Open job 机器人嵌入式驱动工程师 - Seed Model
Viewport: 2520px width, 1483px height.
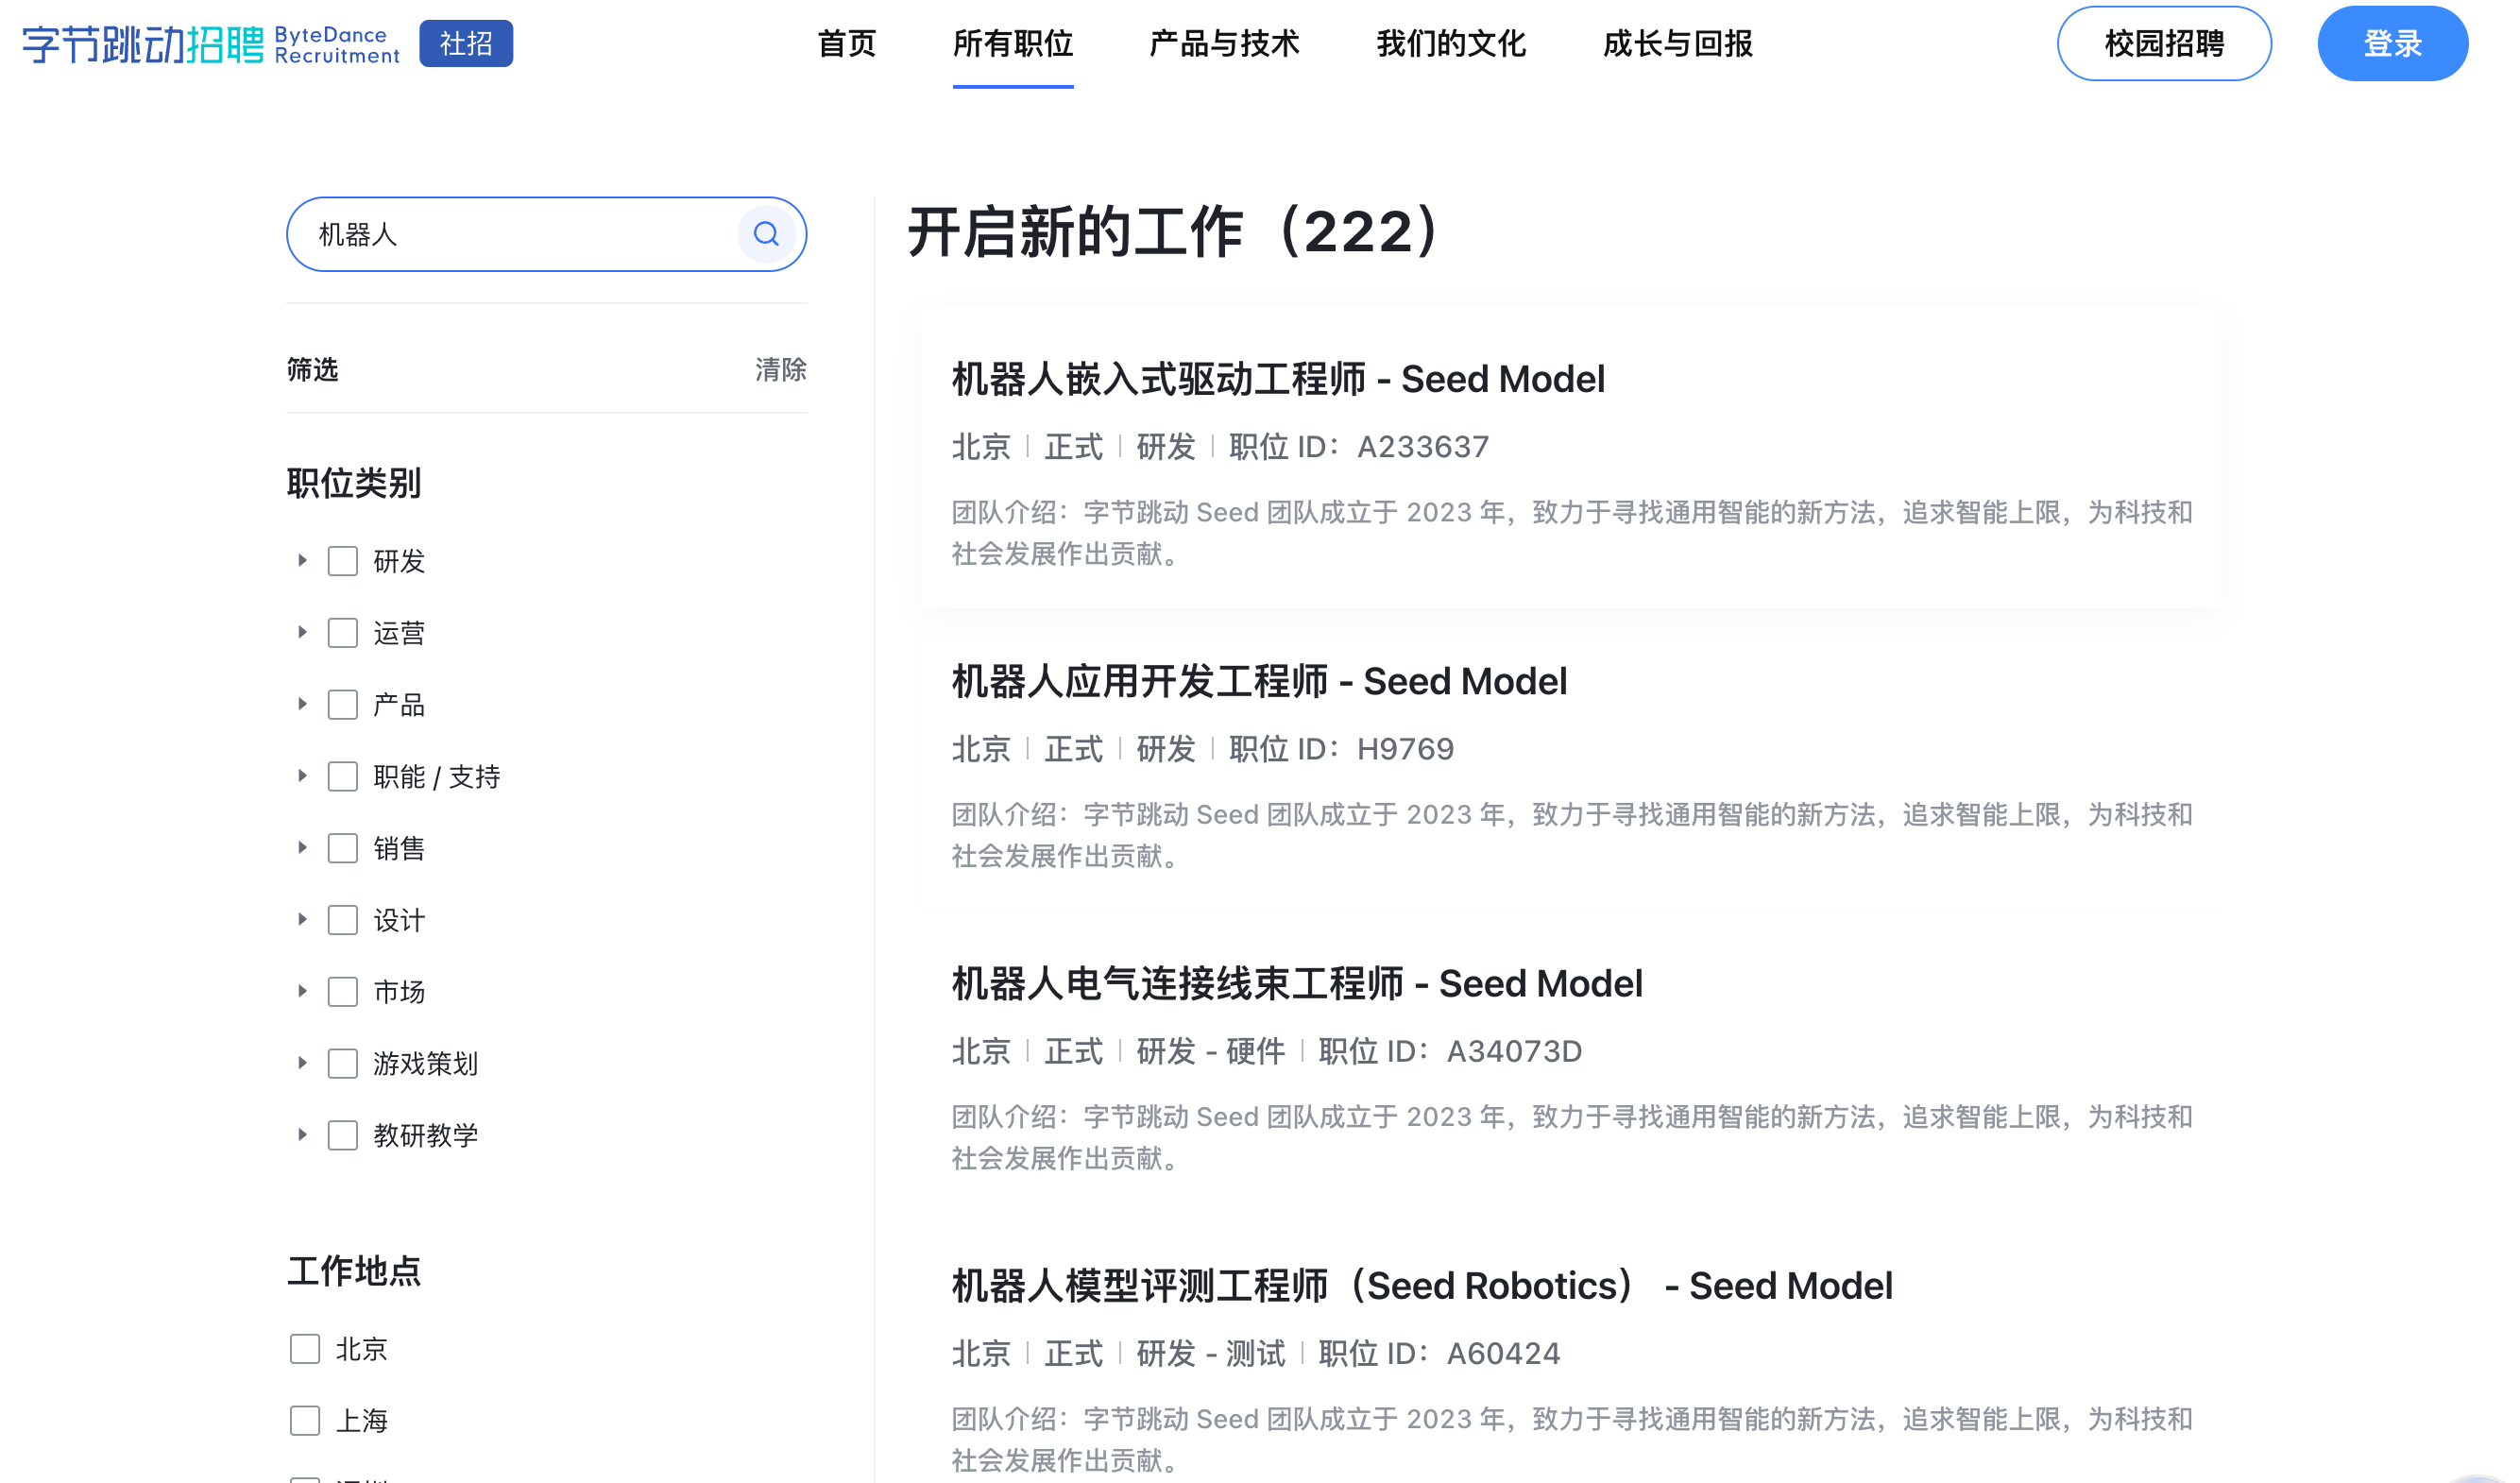coord(1278,380)
